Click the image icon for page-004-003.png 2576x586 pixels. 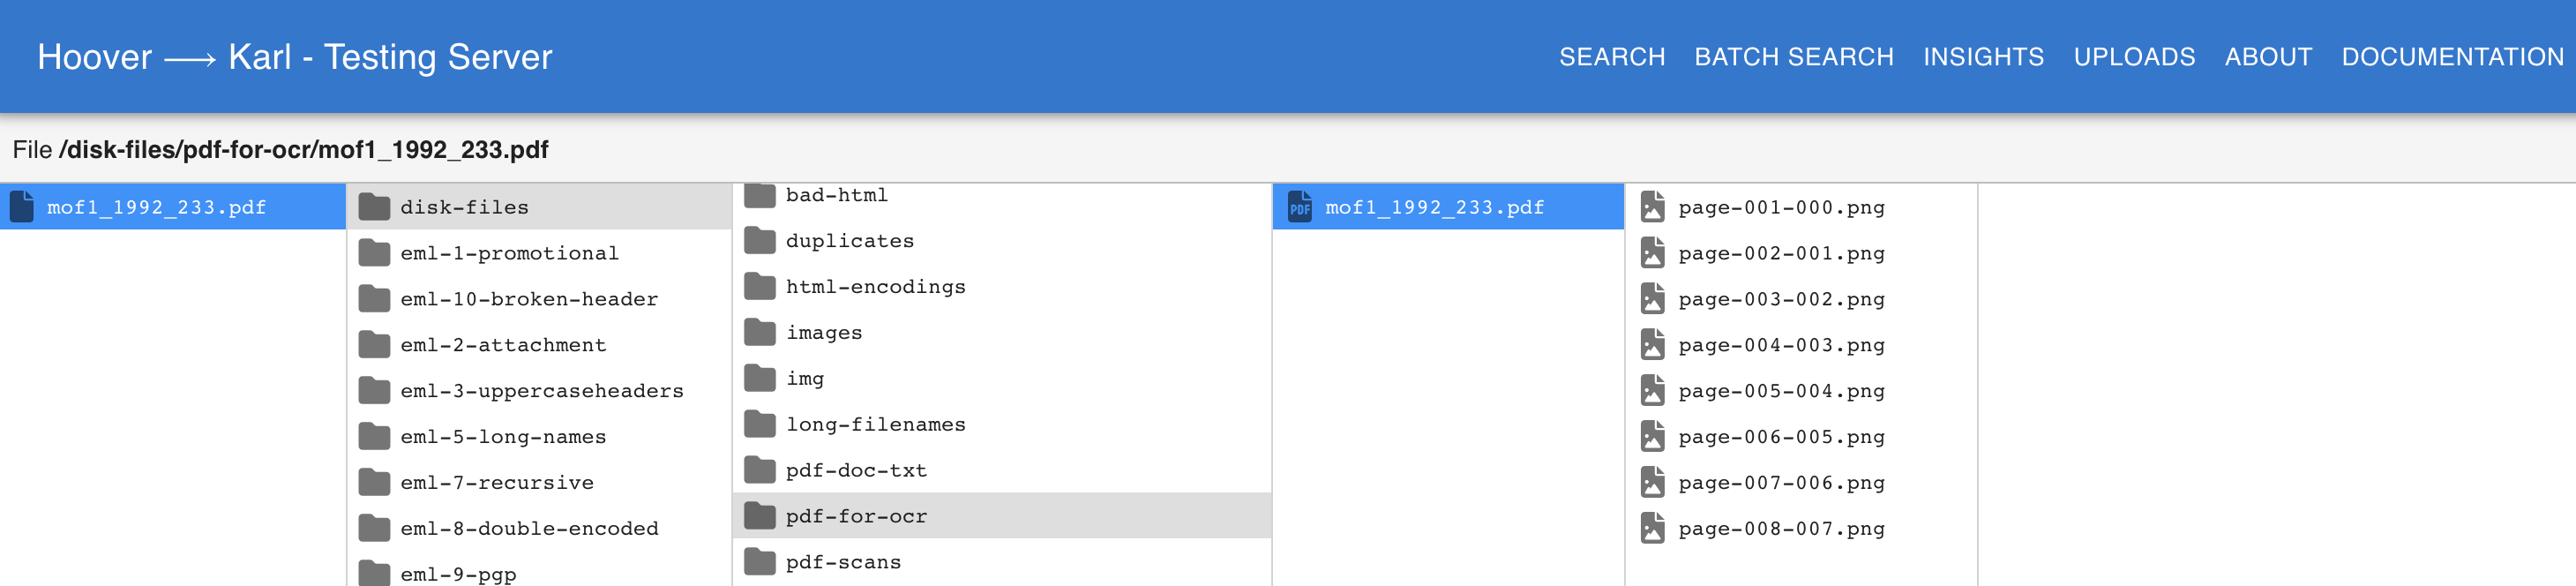(x=1652, y=345)
